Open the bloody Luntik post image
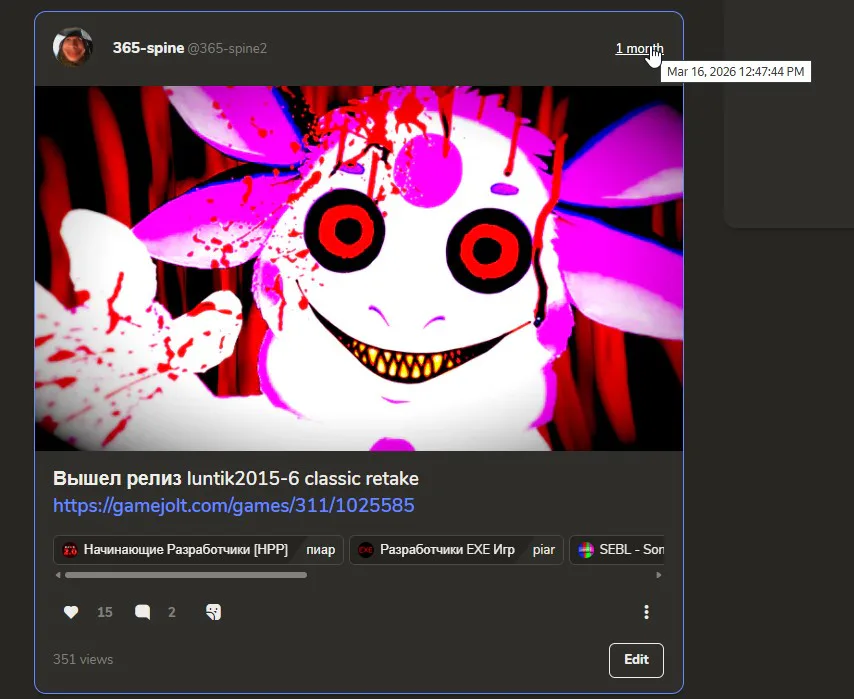Image resolution: width=854 pixels, height=699 pixels. pyautogui.click(x=359, y=268)
